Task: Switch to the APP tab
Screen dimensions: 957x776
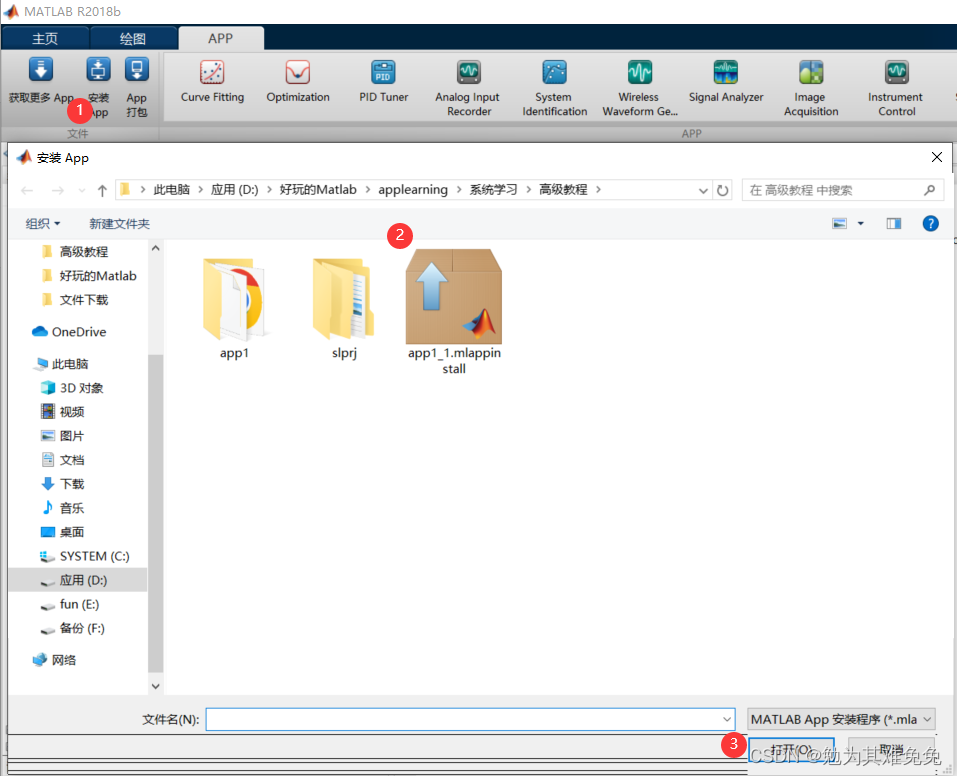Action: pos(220,38)
